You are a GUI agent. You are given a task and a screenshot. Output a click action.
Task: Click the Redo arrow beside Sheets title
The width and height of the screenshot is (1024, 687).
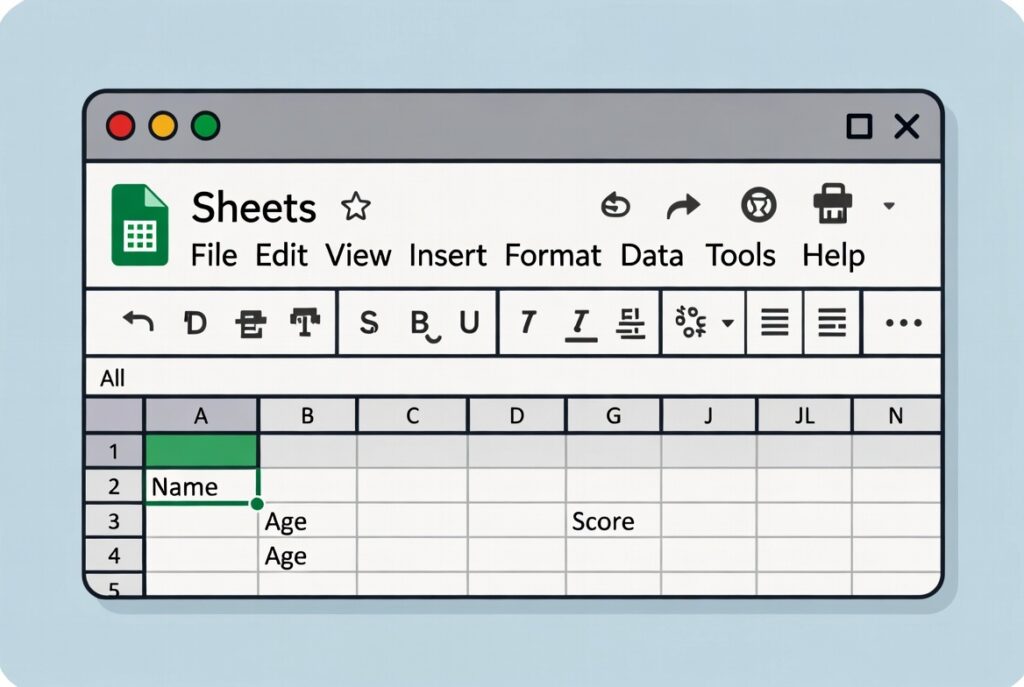(684, 205)
